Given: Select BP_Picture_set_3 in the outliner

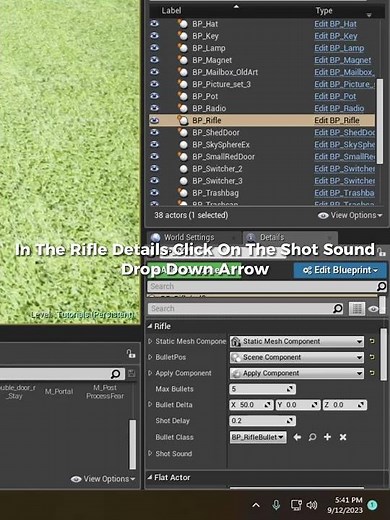Looking at the screenshot, I should [221, 84].
